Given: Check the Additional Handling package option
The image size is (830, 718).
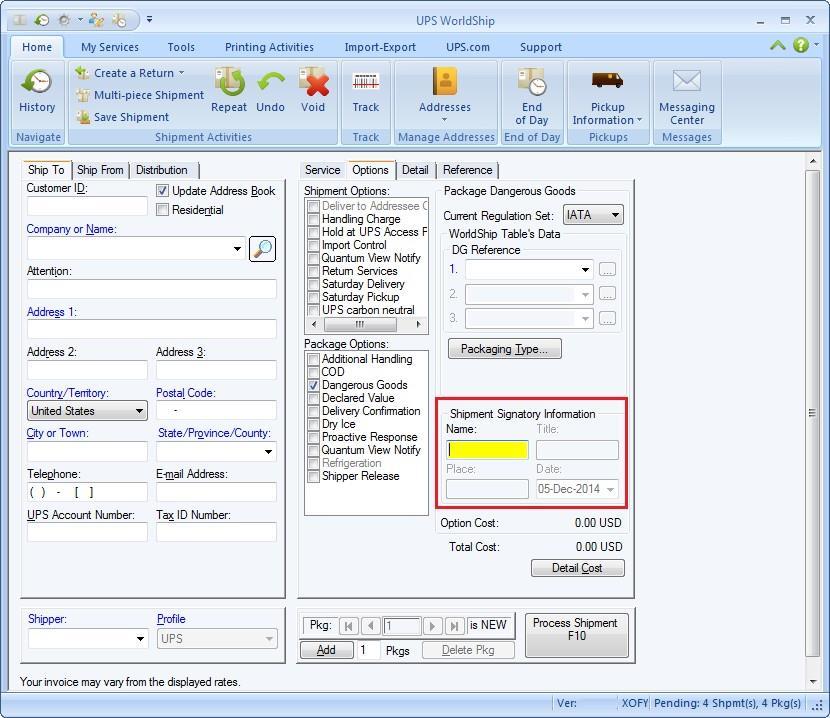Looking at the screenshot, I should [313, 359].
